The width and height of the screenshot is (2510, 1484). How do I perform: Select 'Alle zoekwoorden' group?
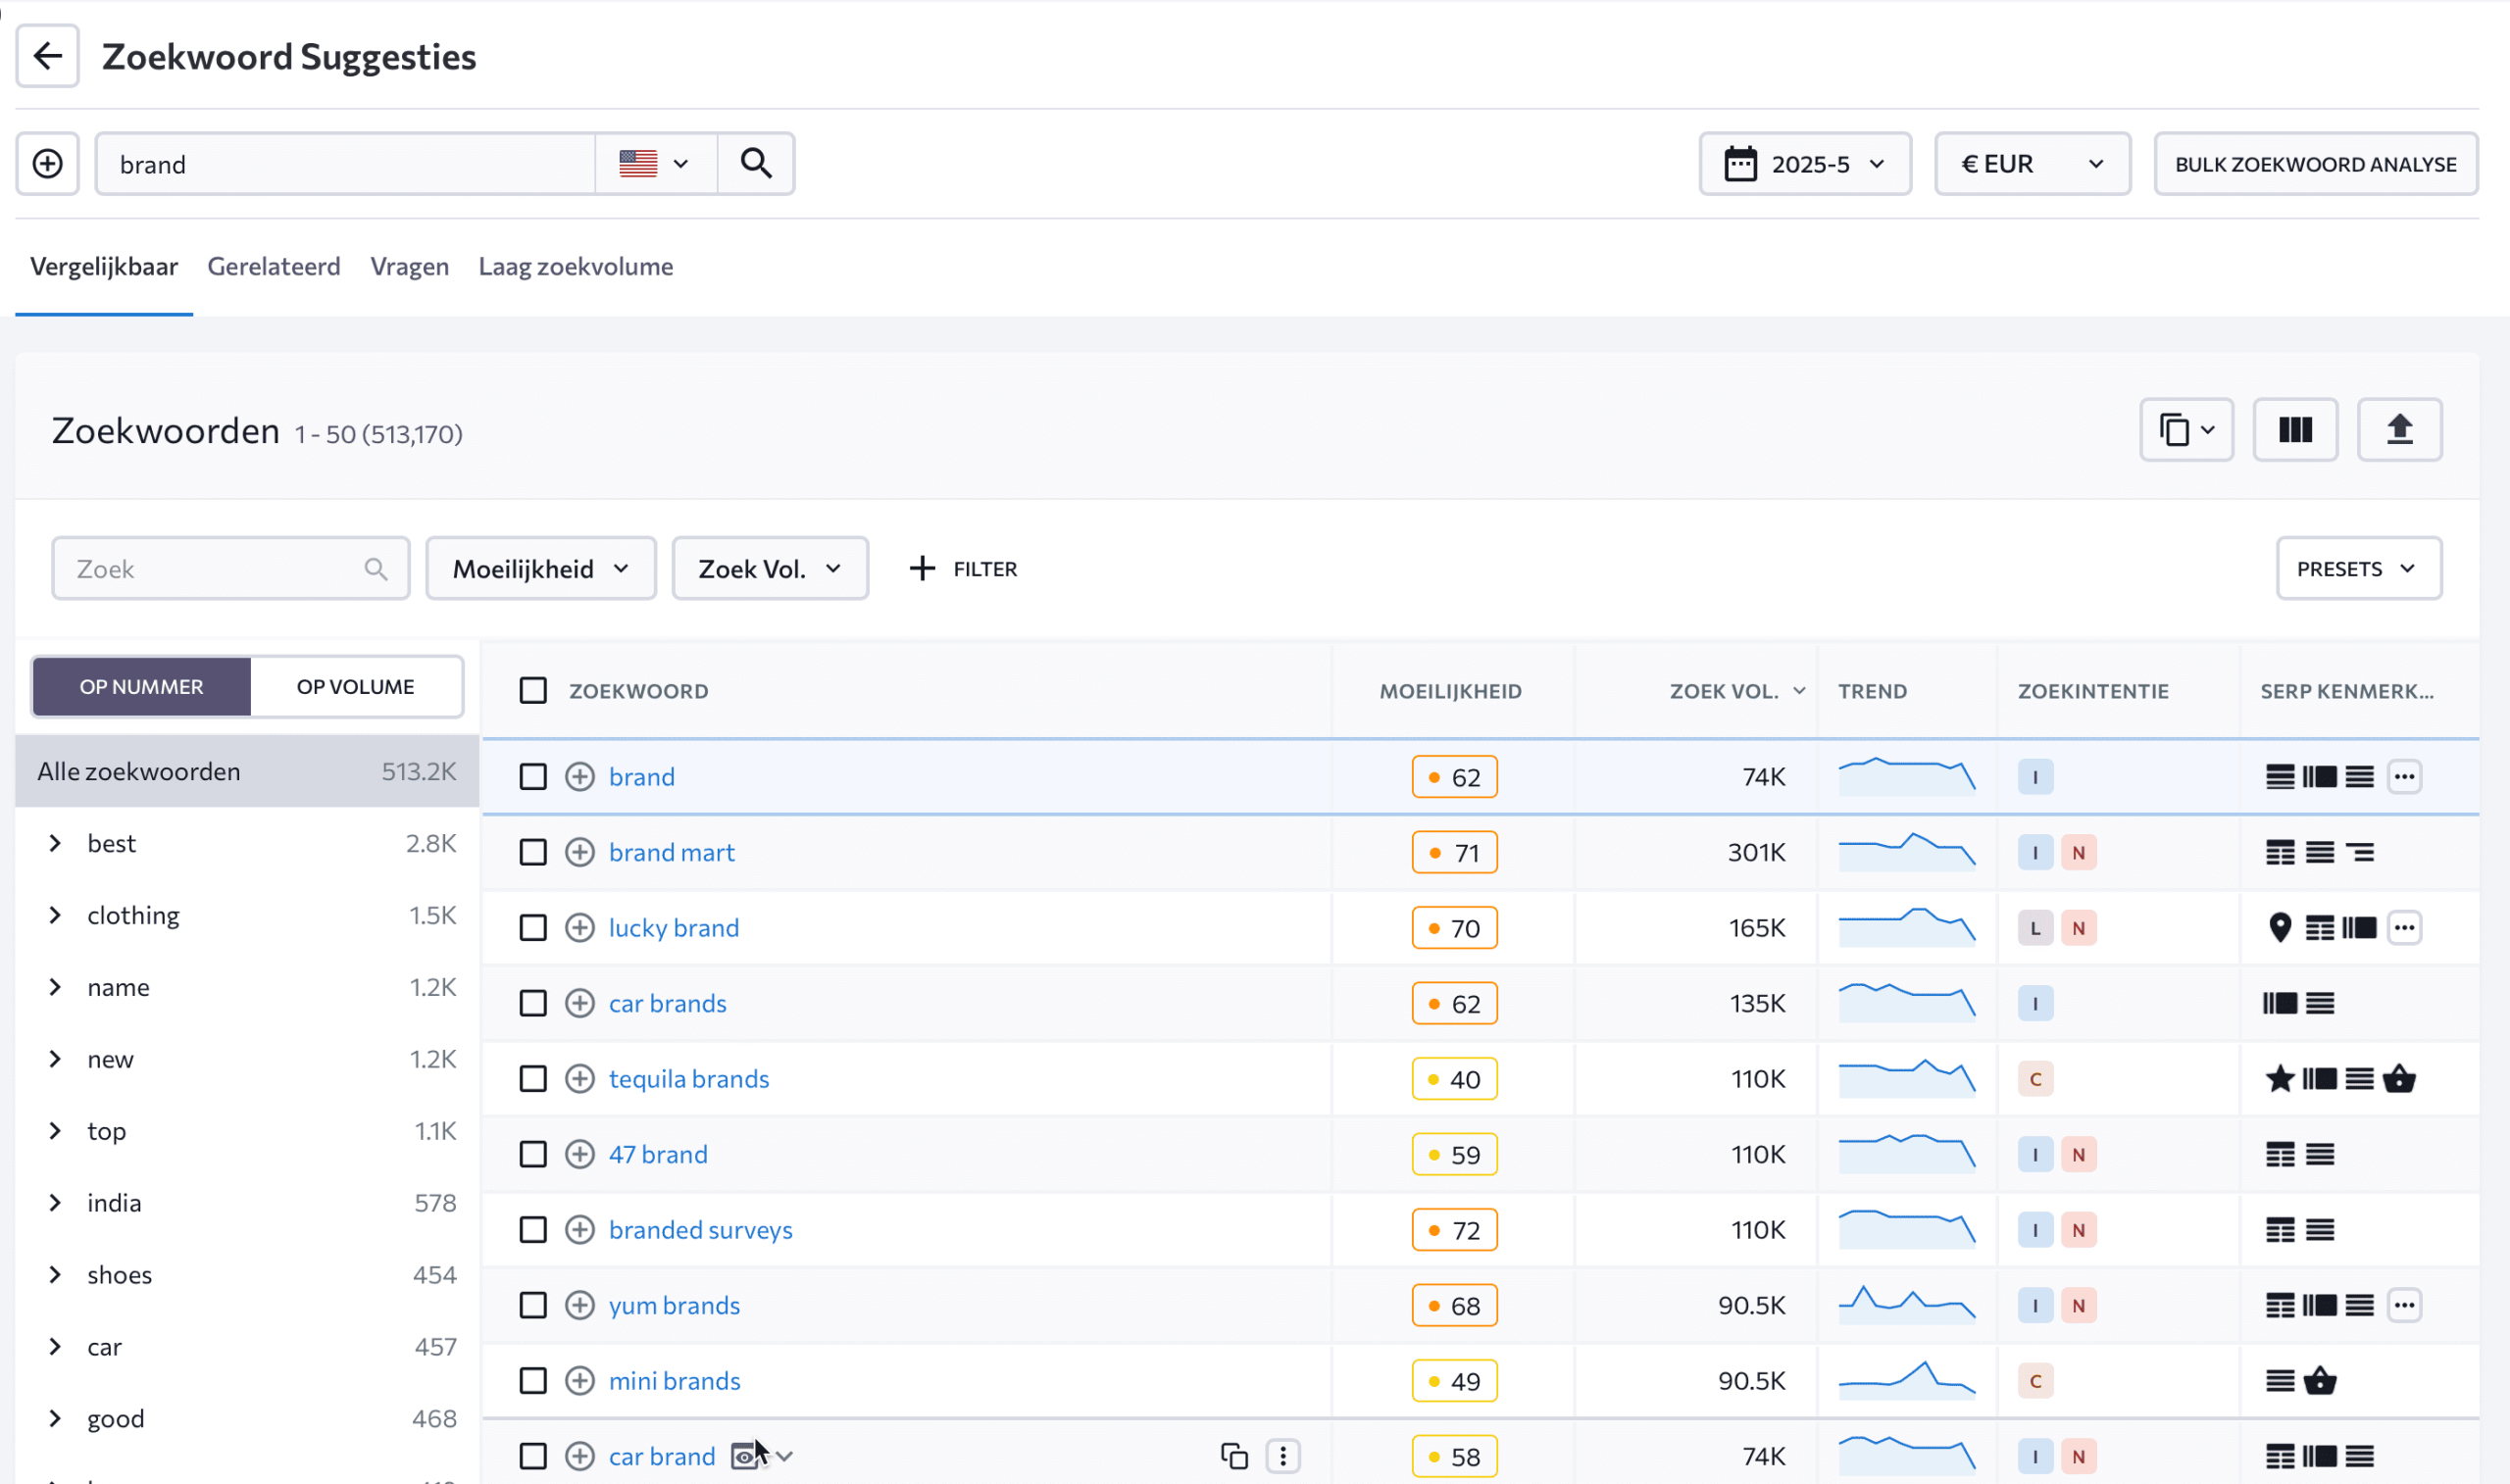247,771
